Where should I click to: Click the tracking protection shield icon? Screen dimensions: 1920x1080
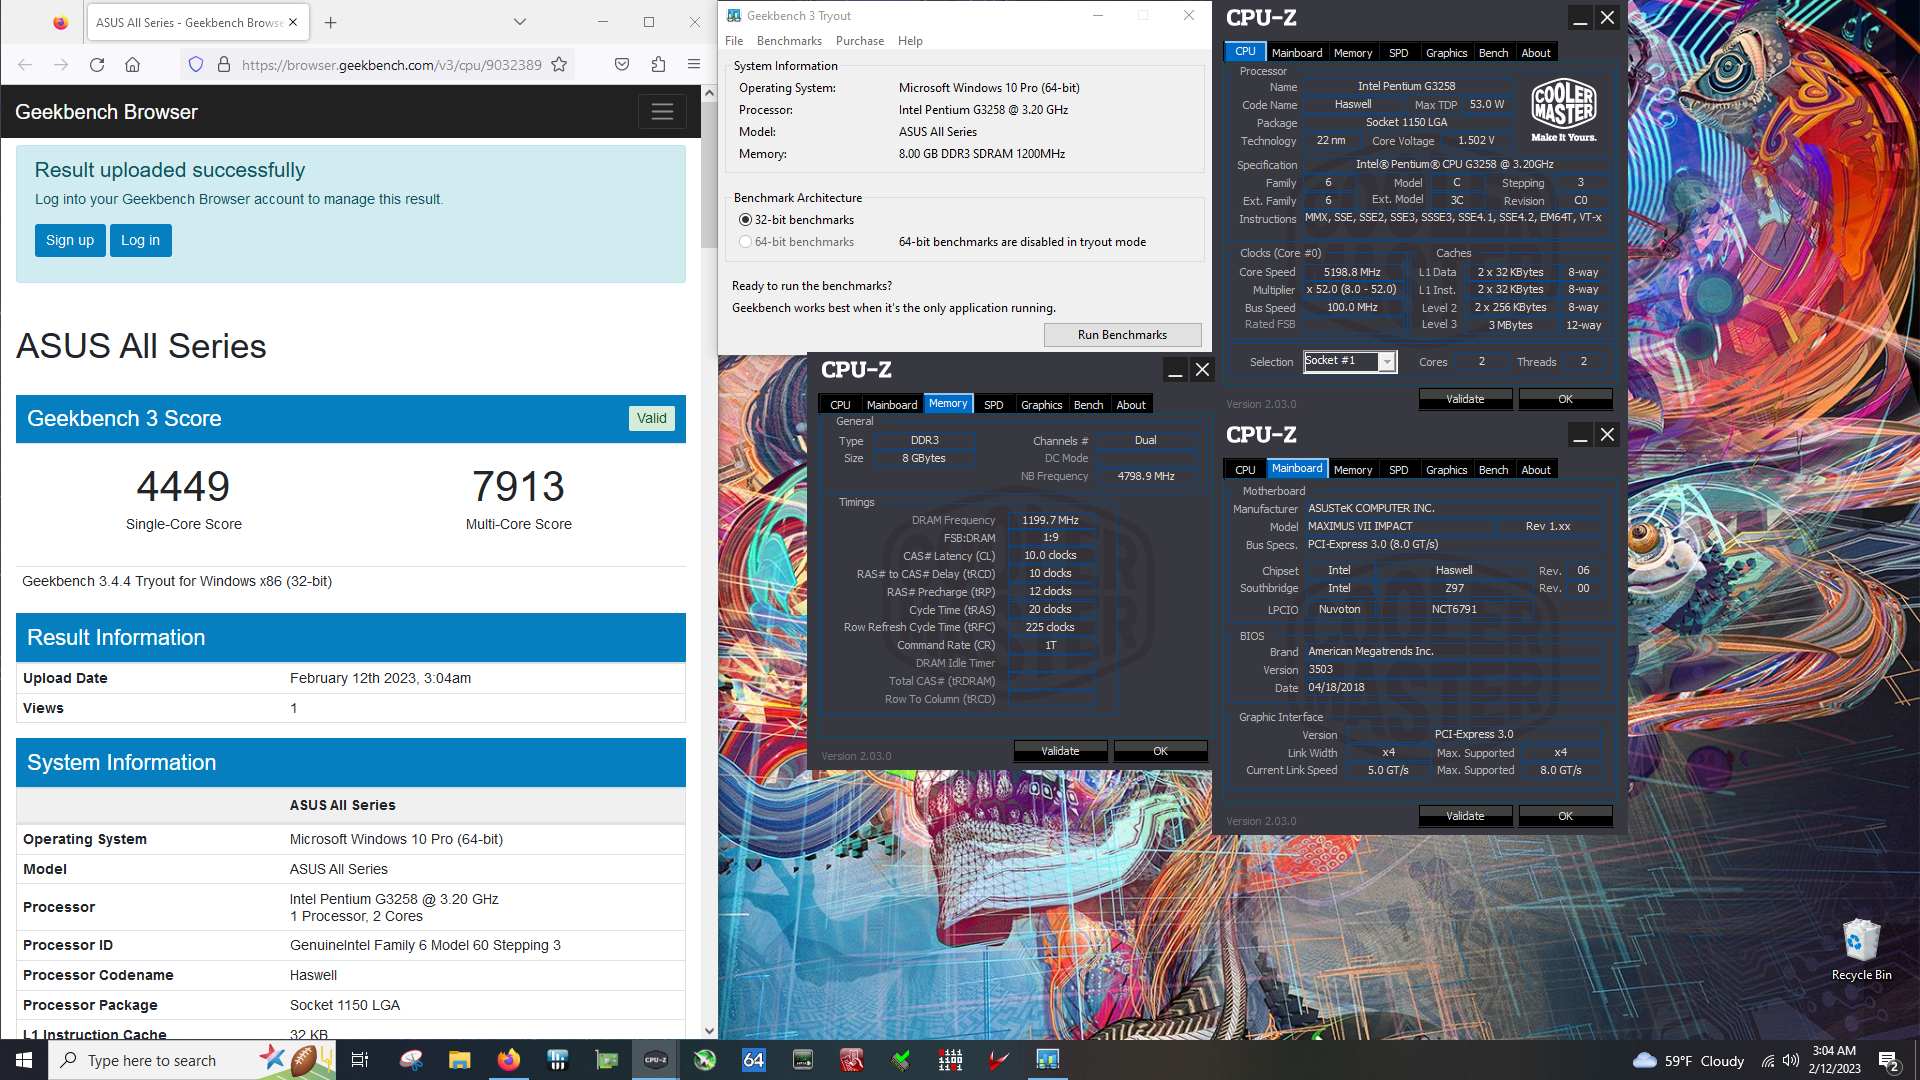[x=196, y=65]
